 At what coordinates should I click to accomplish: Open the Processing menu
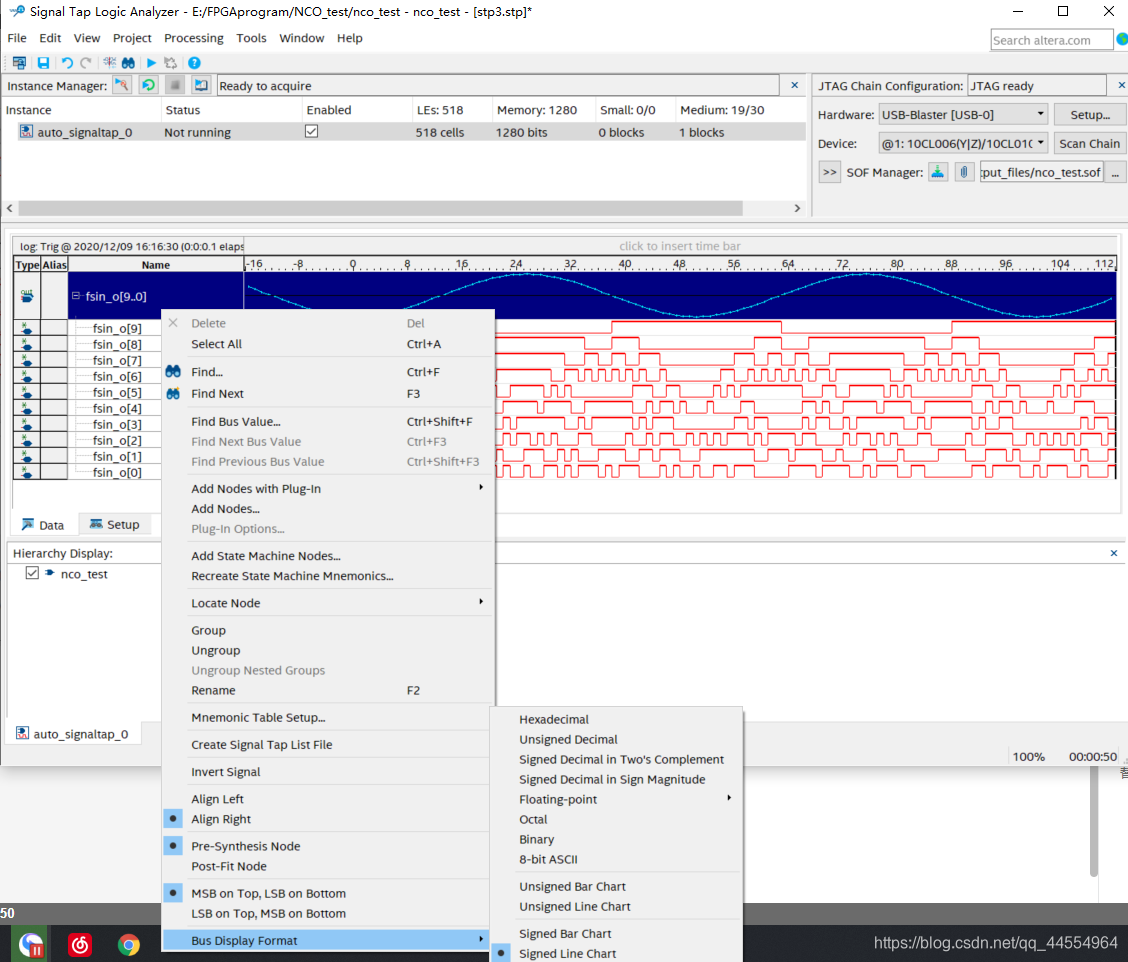[x=194, y=38]
